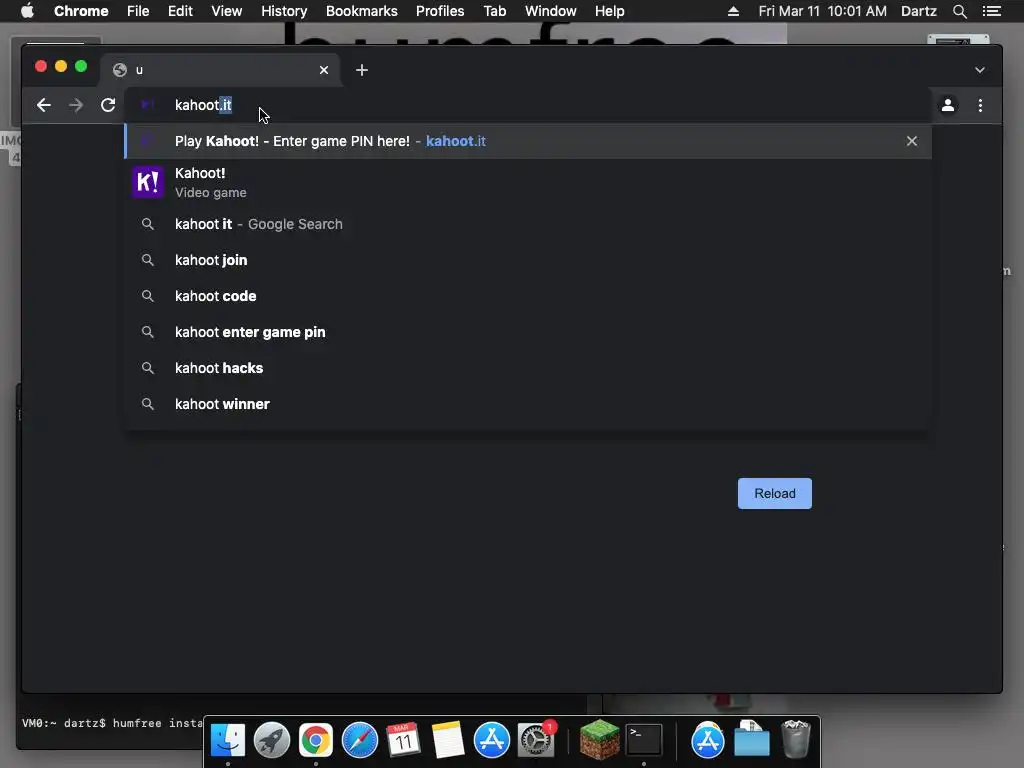
Task: Open the Tab menu
Action: pos(494,11)
